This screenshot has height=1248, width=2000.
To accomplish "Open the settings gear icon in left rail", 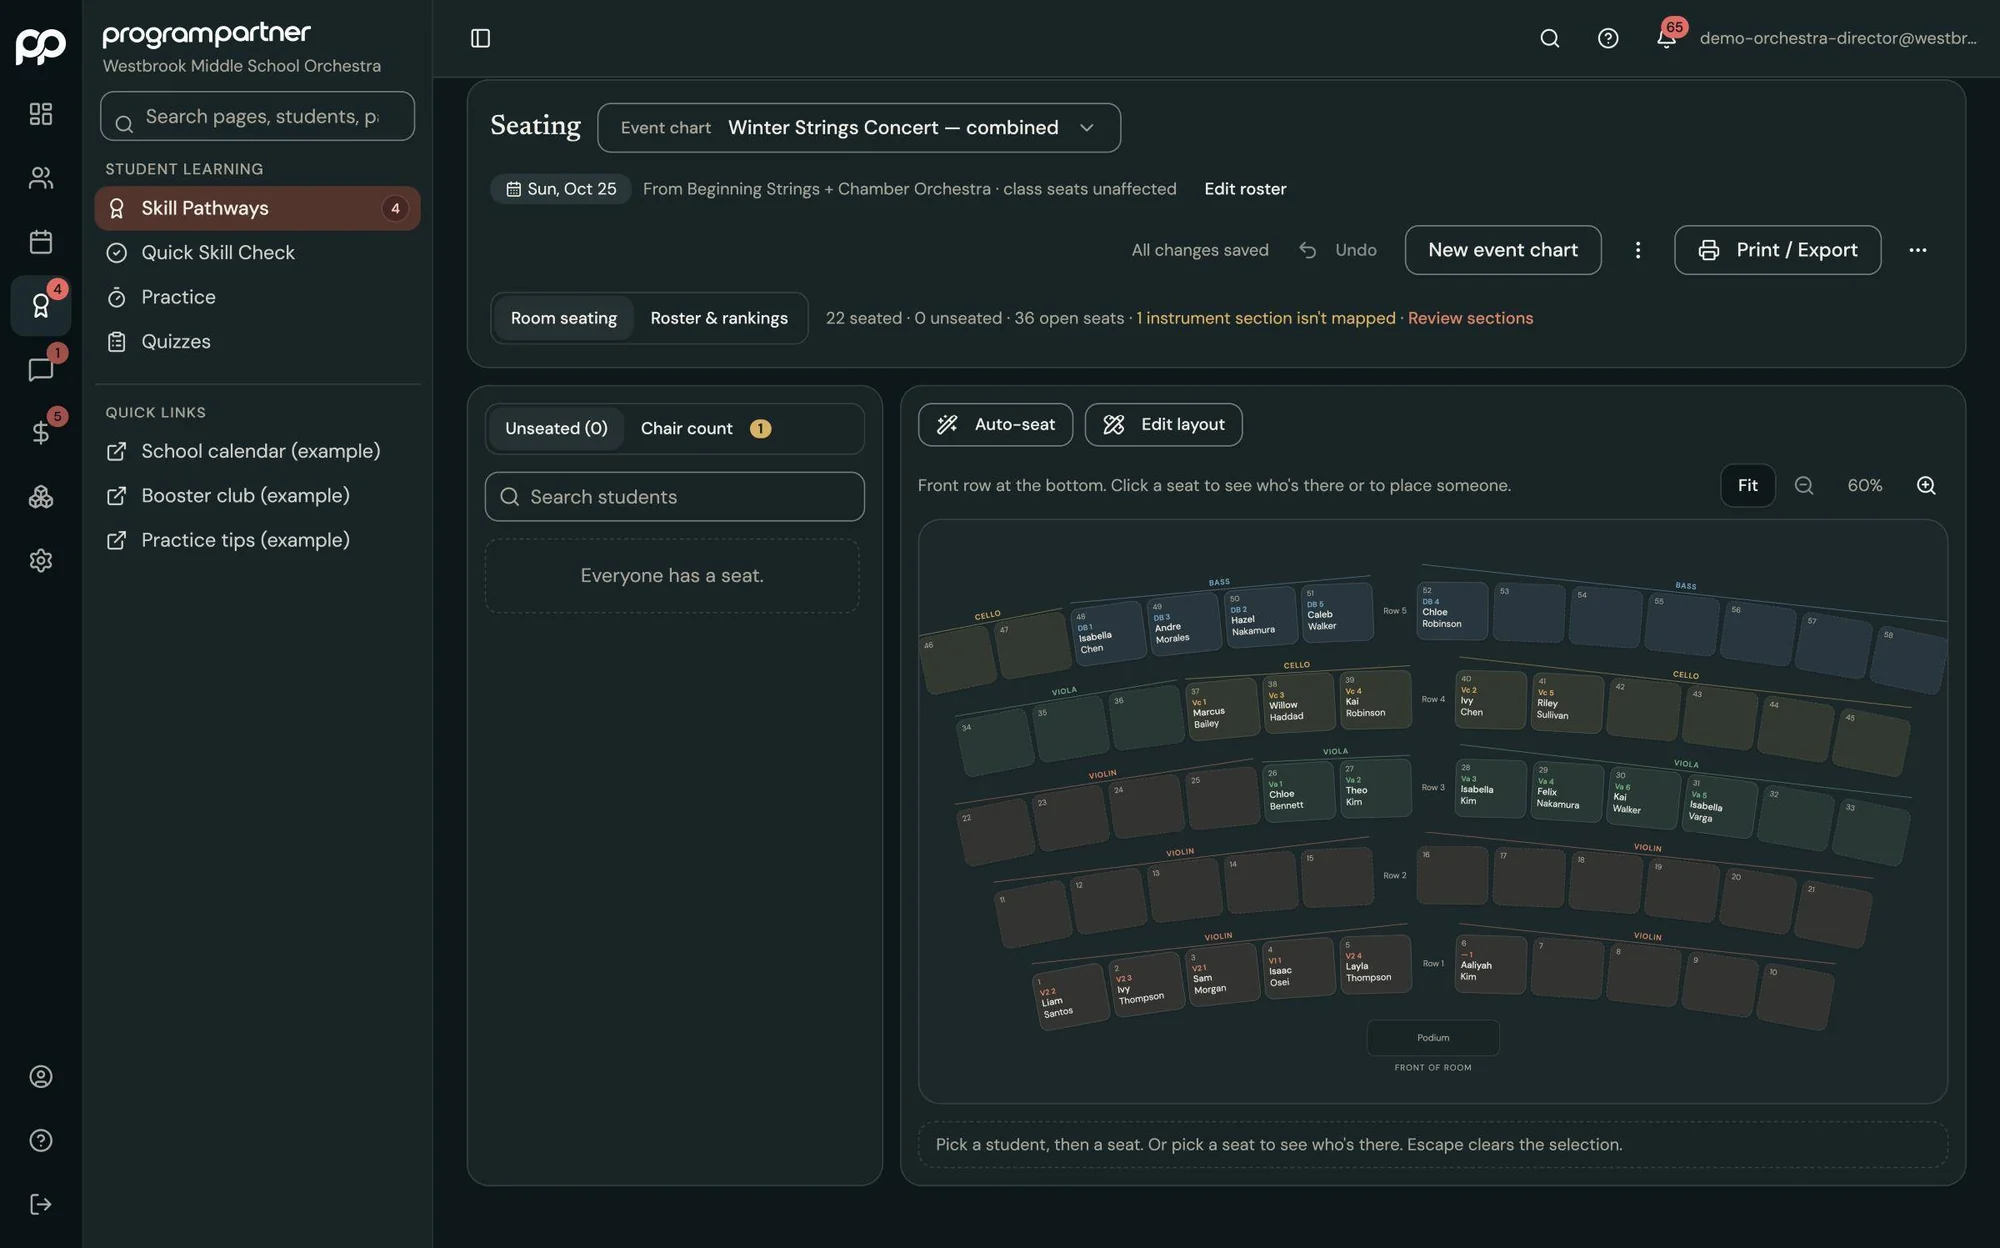I will (x=41, y=561).
